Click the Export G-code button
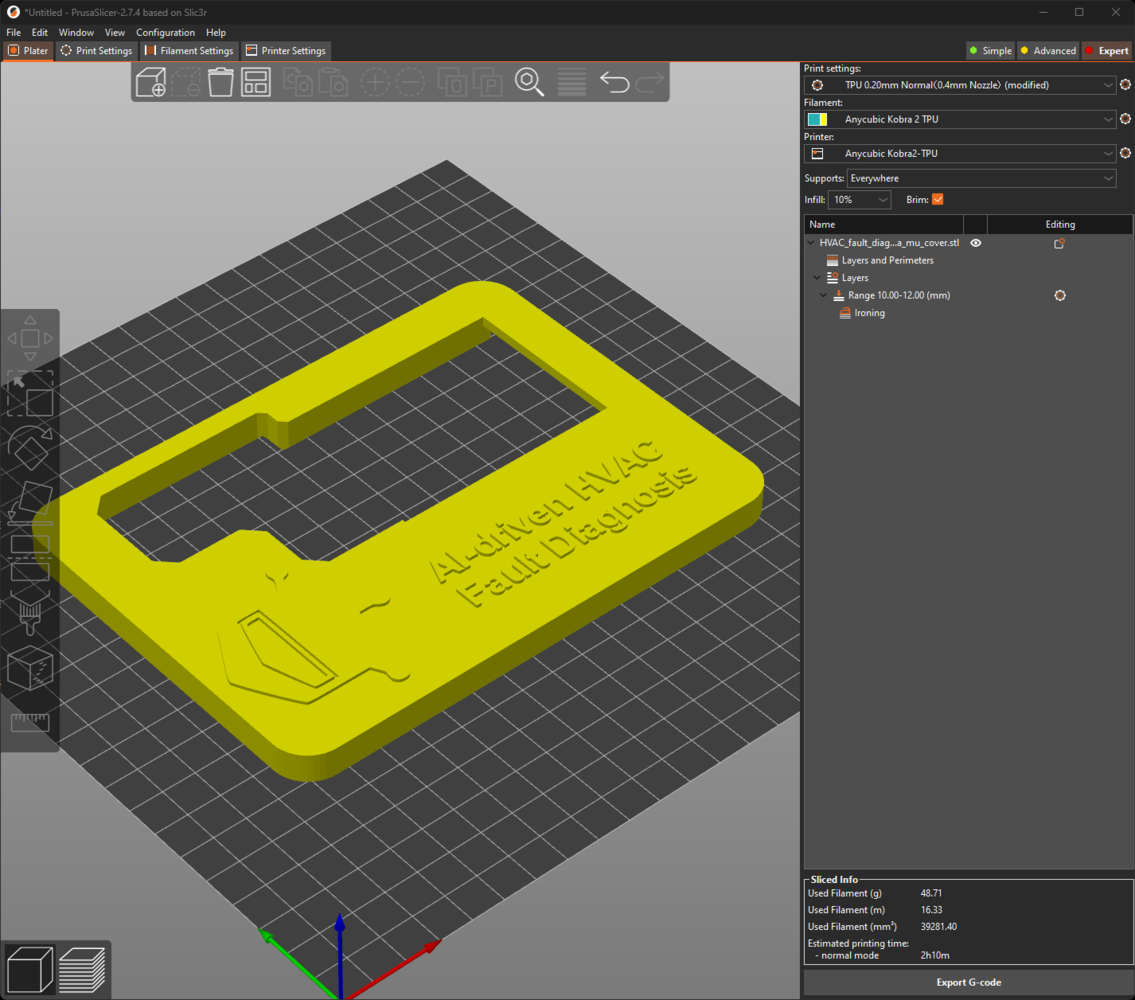1135x1000 pixels. (967, 982)
